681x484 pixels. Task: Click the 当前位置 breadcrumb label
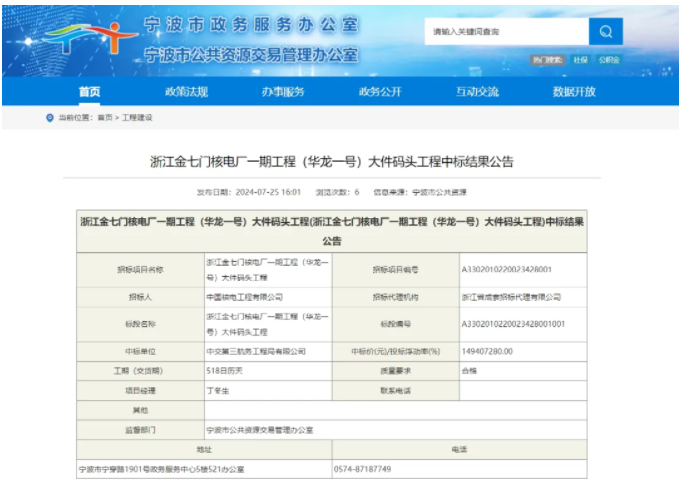[x=76, y=118]
